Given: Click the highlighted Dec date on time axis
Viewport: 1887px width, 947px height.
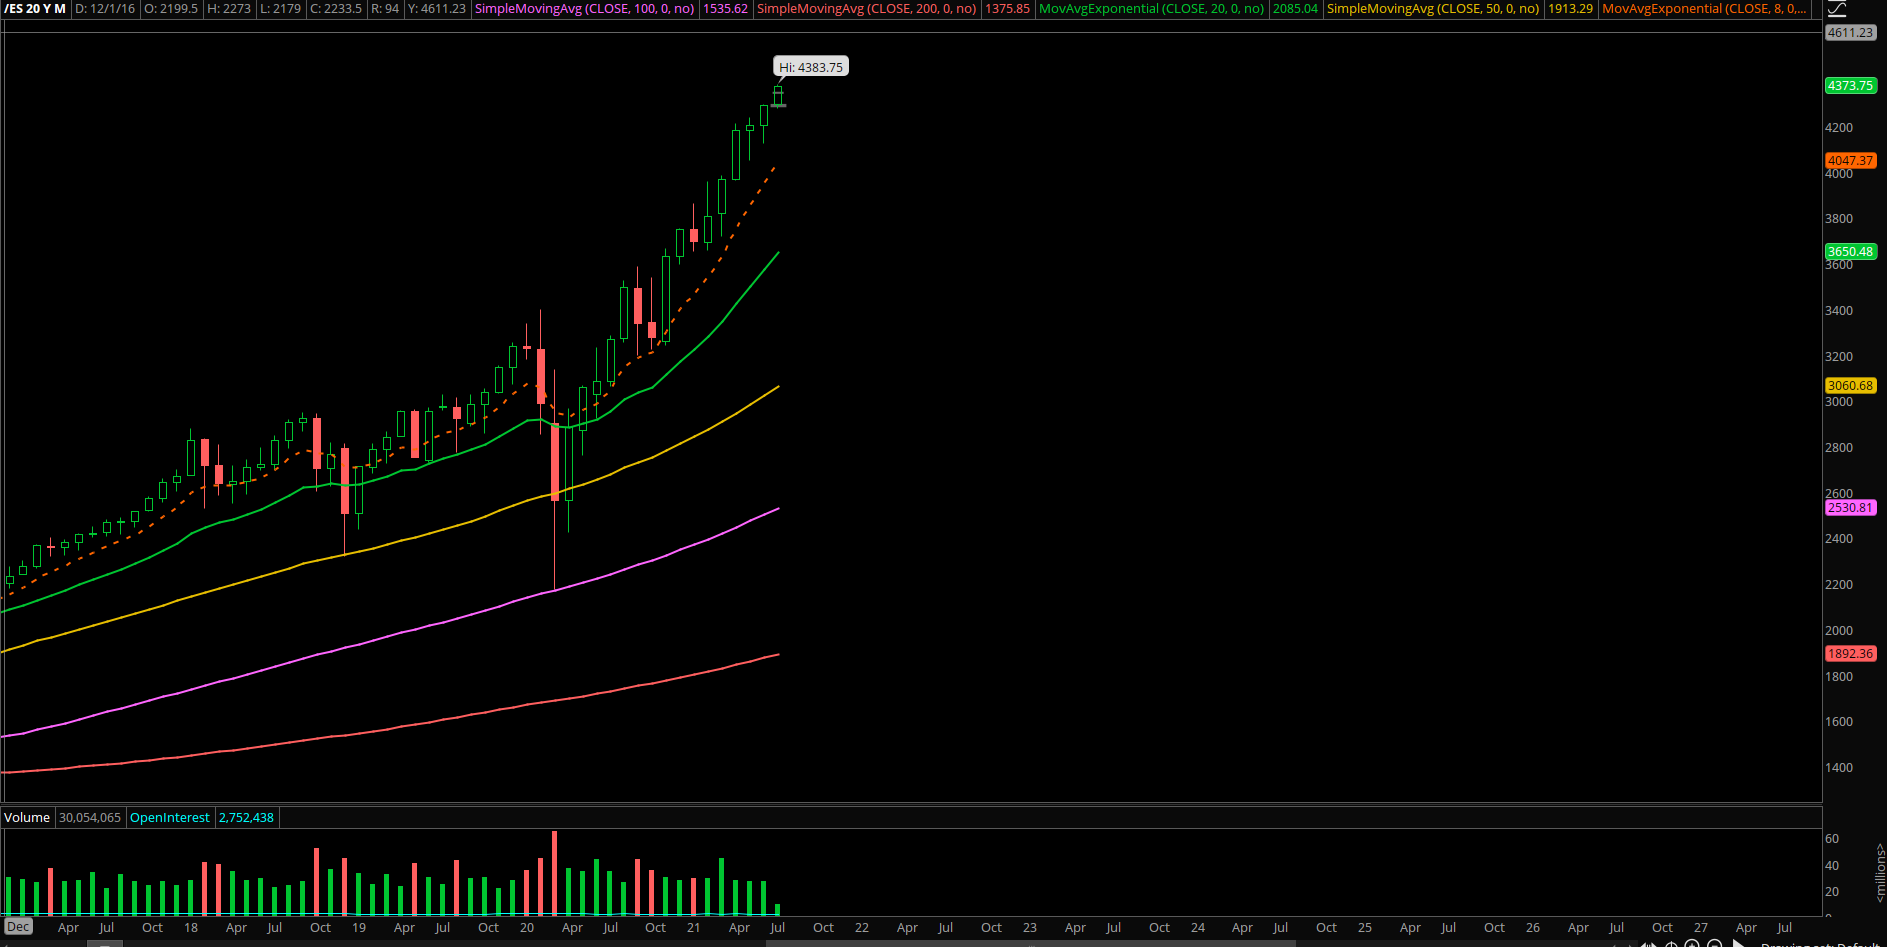Looking at the screenshot, I should pyautogui.click(x=18, y=927).
